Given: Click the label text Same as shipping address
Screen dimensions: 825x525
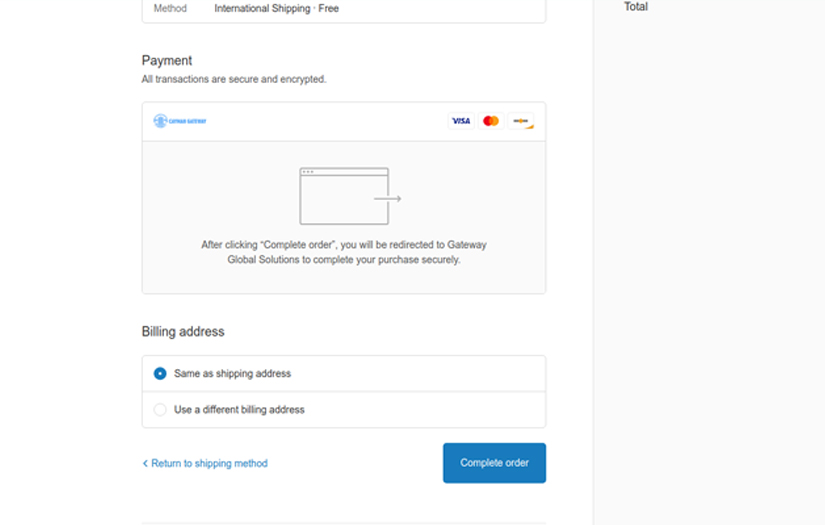Looking at the screenshot, I should tap(232, 374).
